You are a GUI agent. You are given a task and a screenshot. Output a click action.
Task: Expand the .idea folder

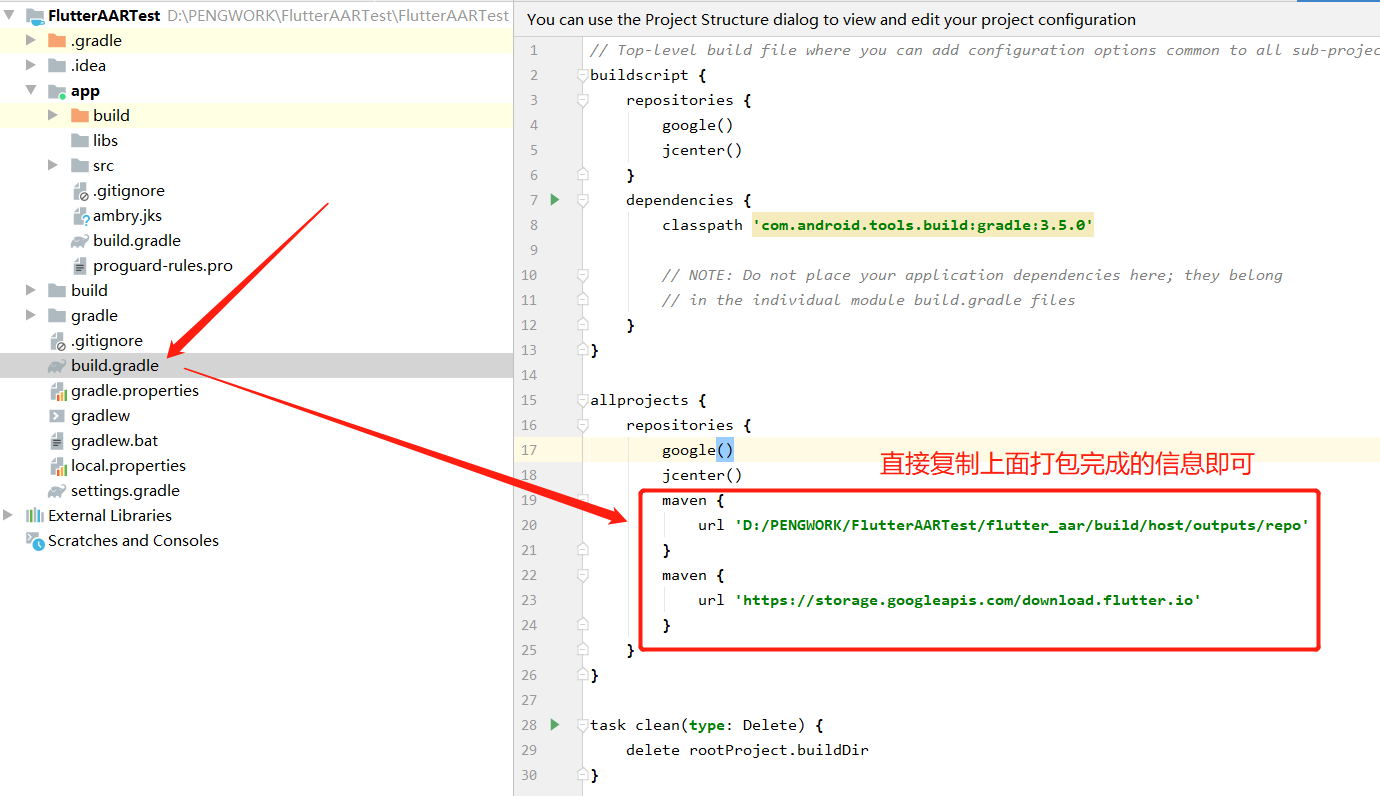point(29,65)
